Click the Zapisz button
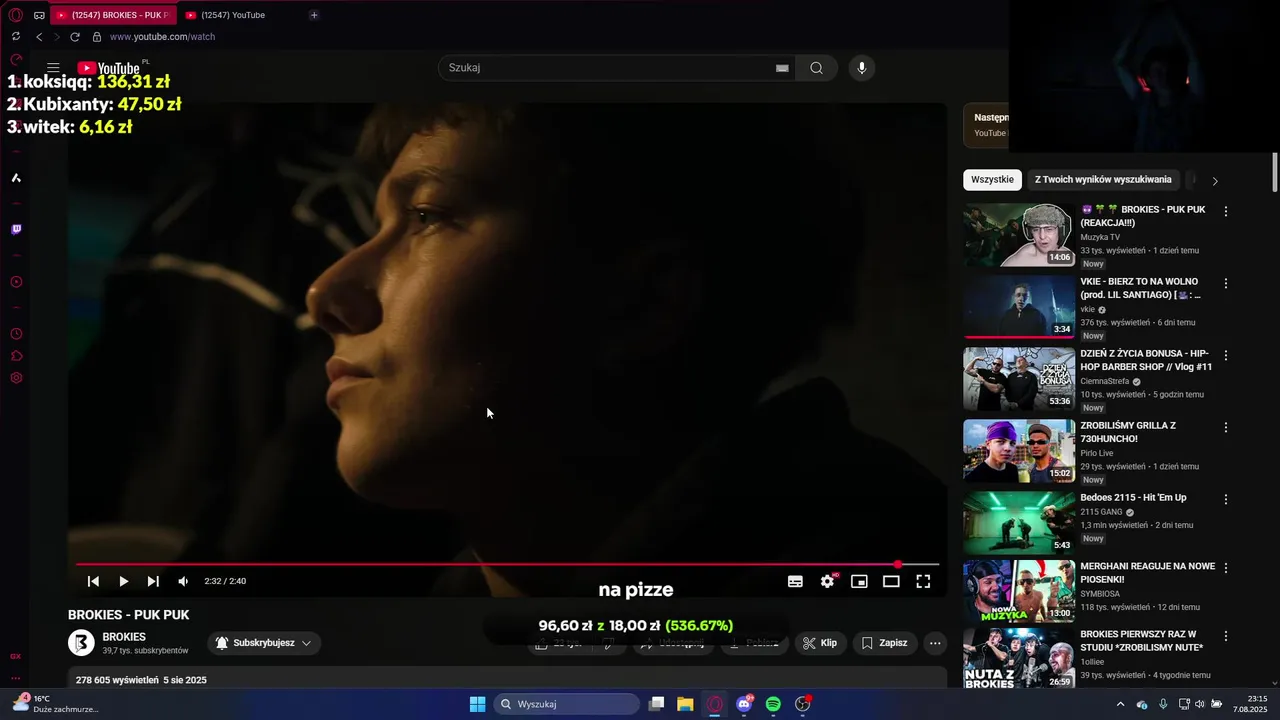The image size is (1280, 720). pos(885,643)
